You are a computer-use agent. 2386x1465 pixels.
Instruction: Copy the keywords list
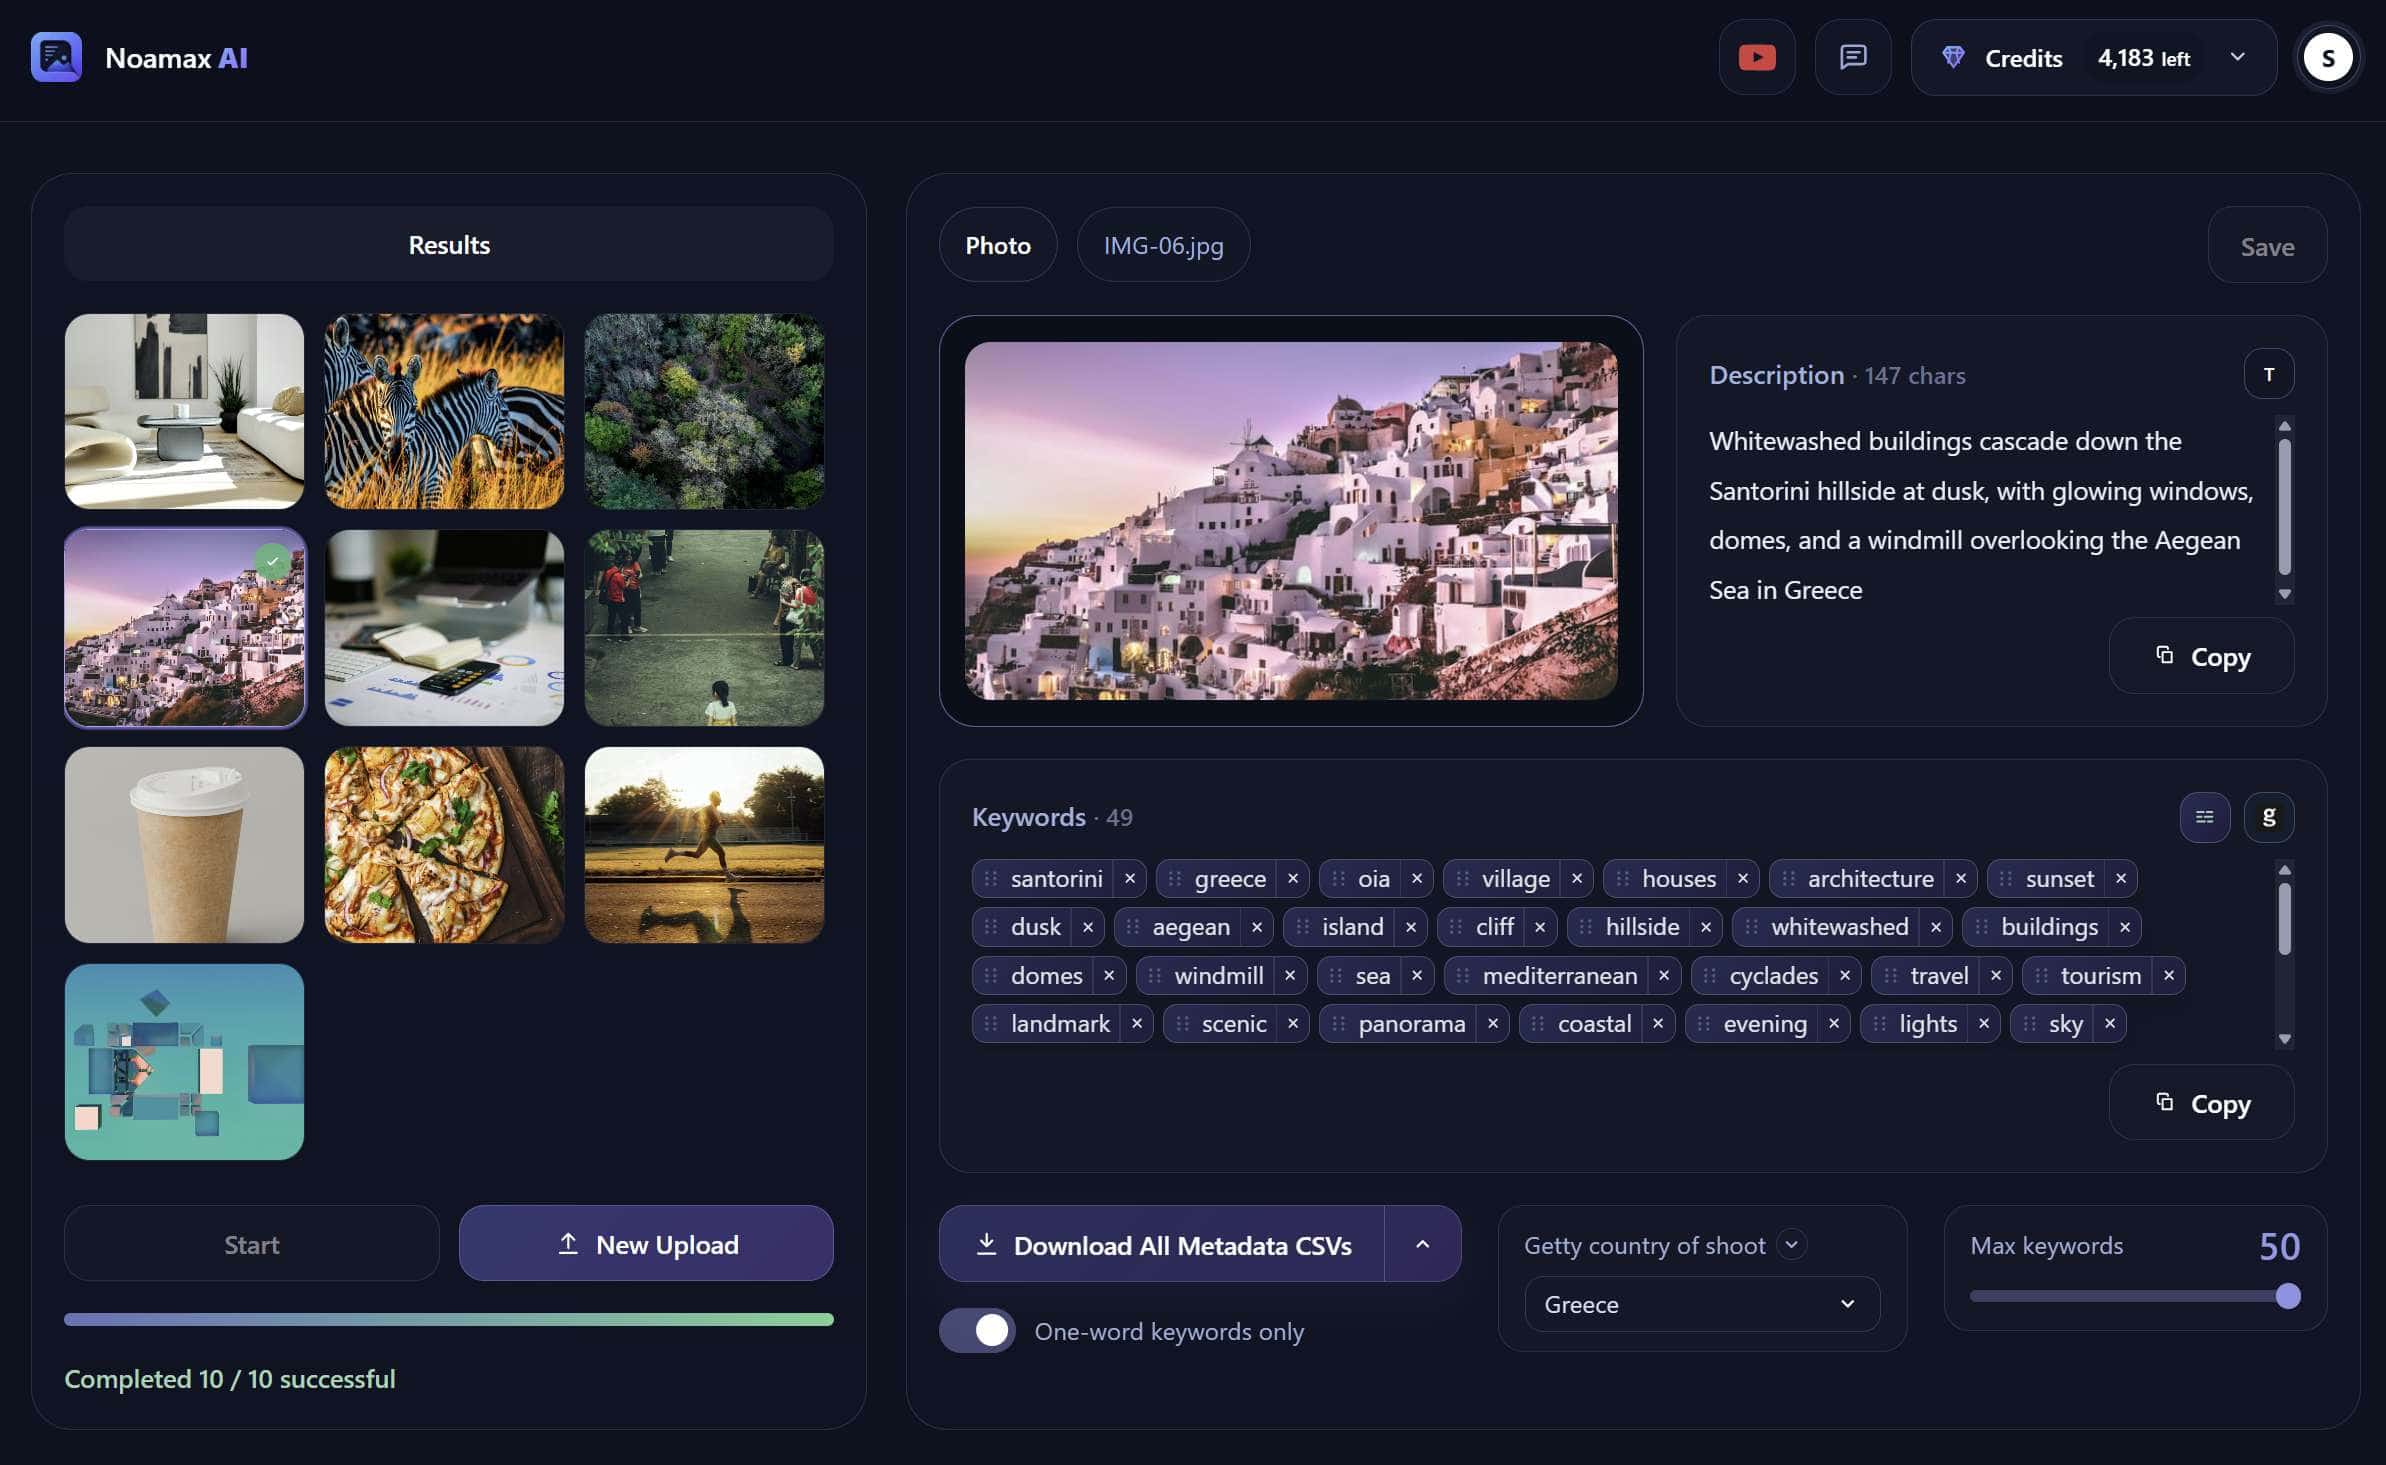(x=2202, y=1103)
